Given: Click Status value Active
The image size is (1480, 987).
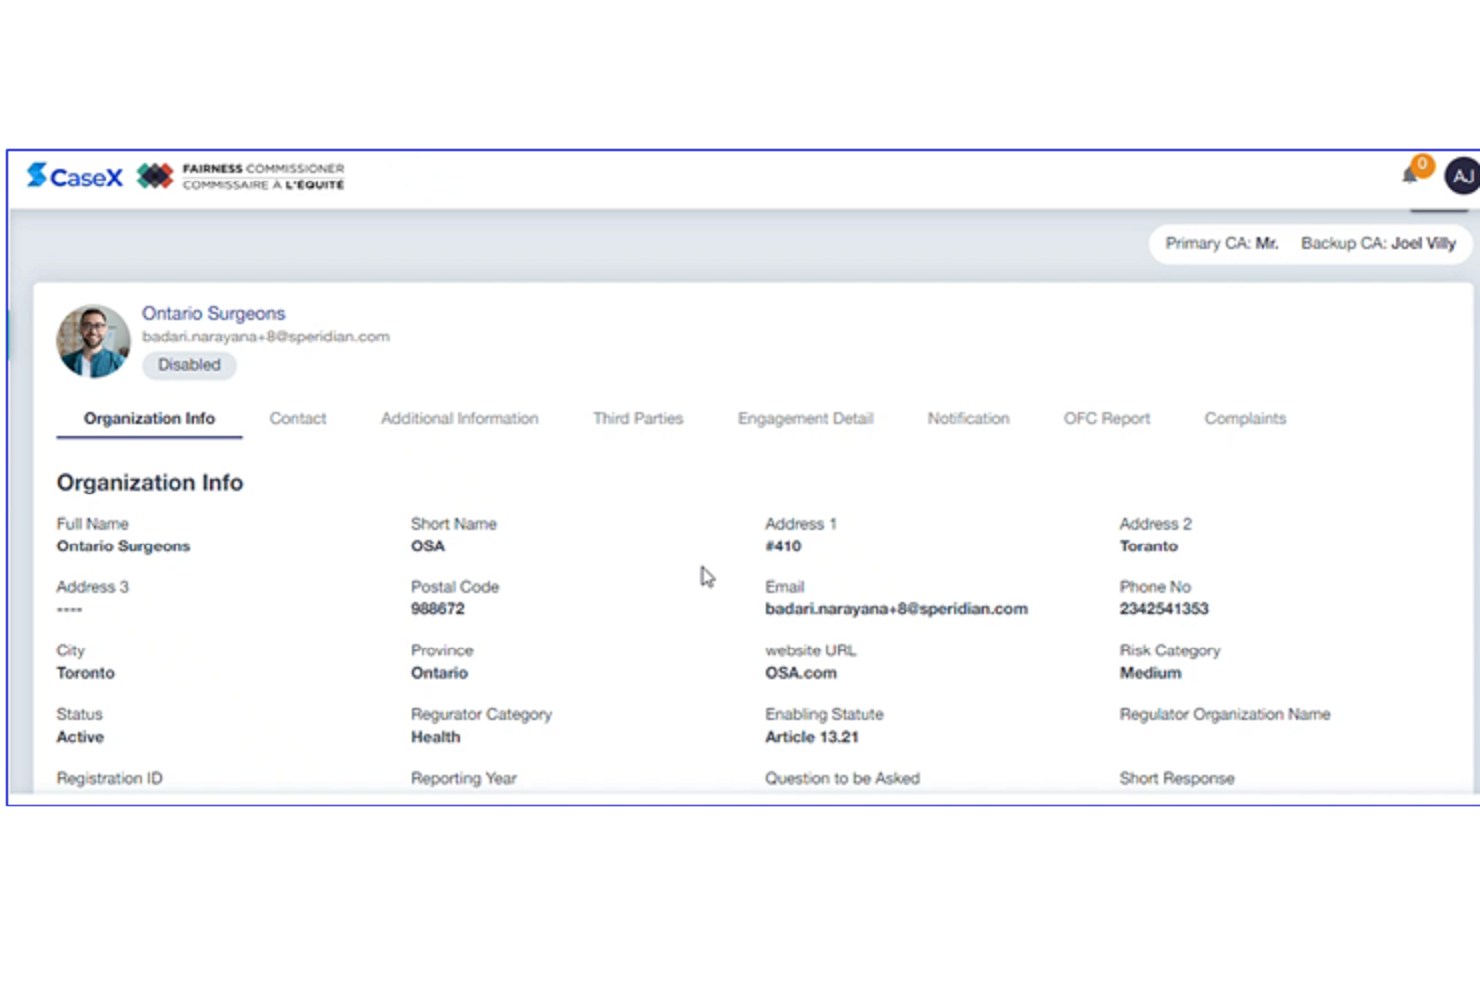Looking at the screenshot, I should click(80, 737).
